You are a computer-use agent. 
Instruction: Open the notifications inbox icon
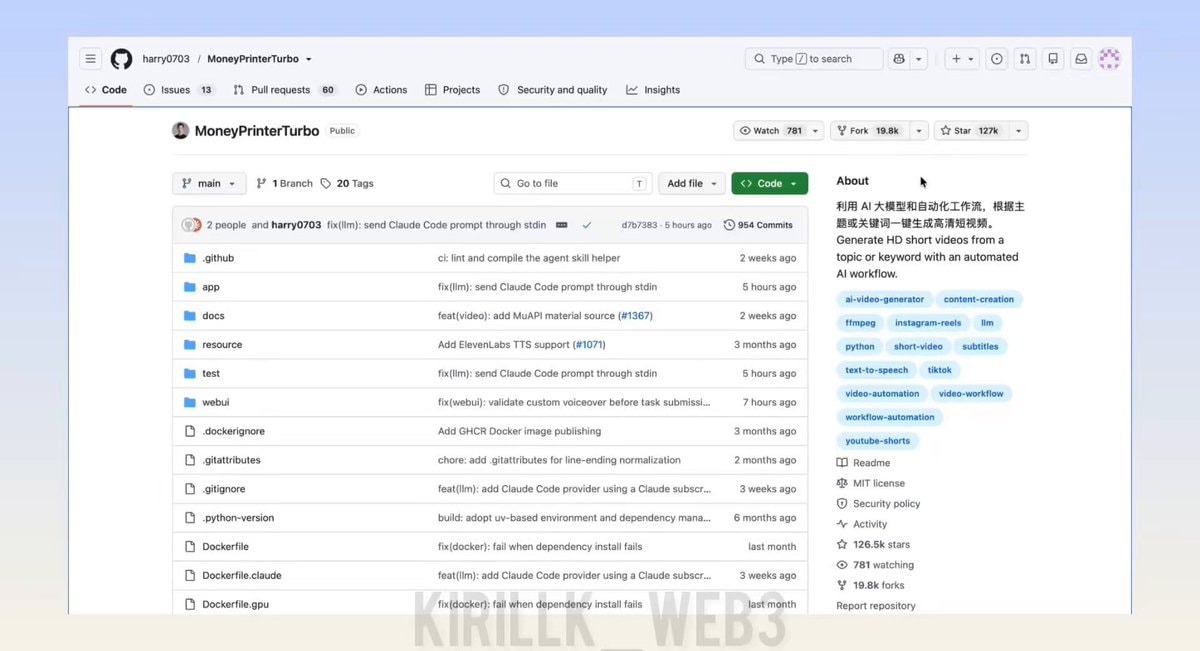click(x=1081, y=59)
